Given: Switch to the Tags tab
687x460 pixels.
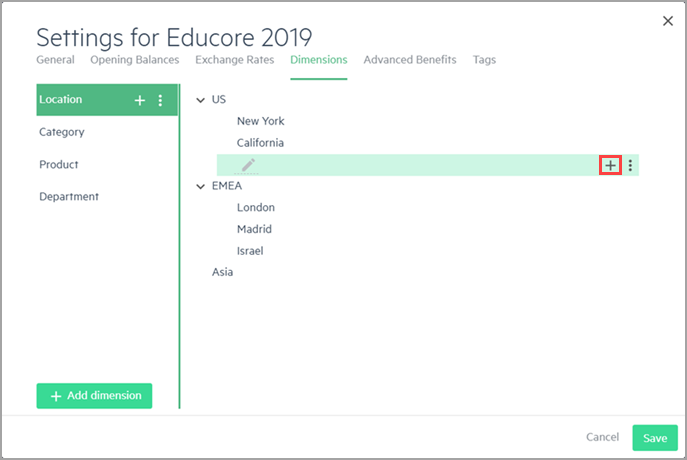Looking at the screenshot, I should (x=484, y=60).
